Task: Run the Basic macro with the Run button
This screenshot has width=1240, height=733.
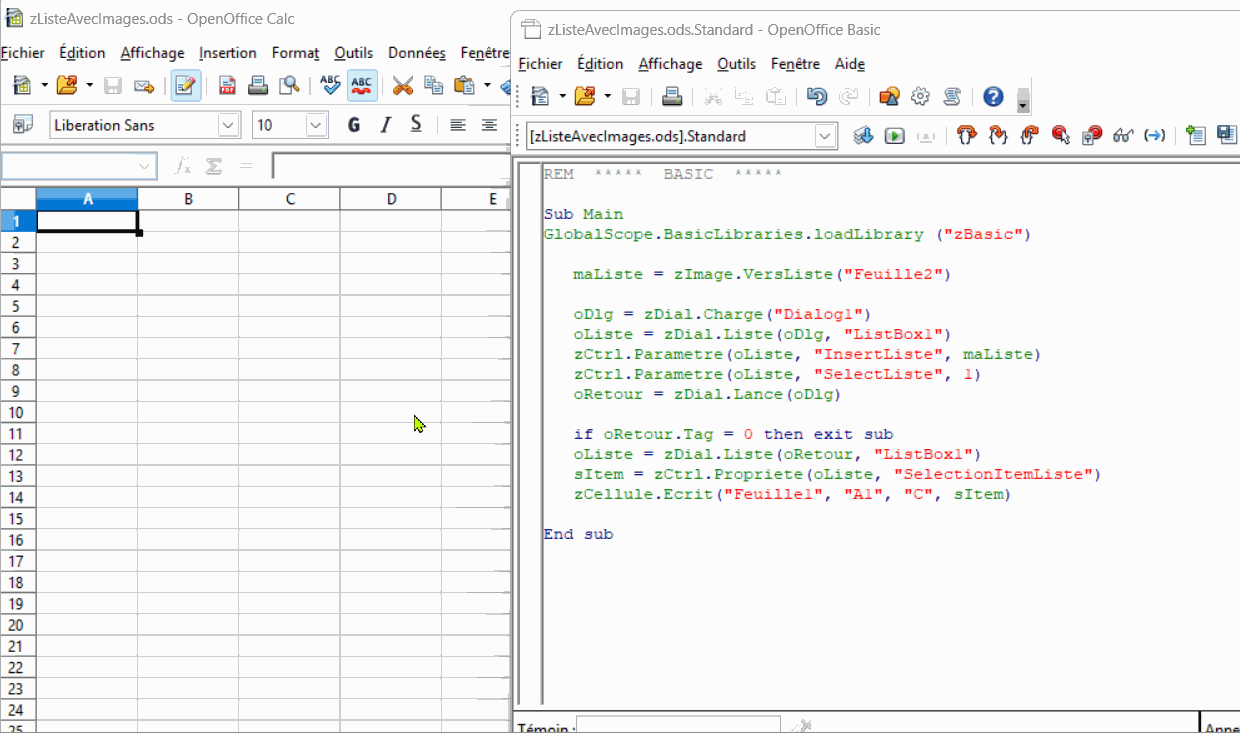Action: click(895, 136)
